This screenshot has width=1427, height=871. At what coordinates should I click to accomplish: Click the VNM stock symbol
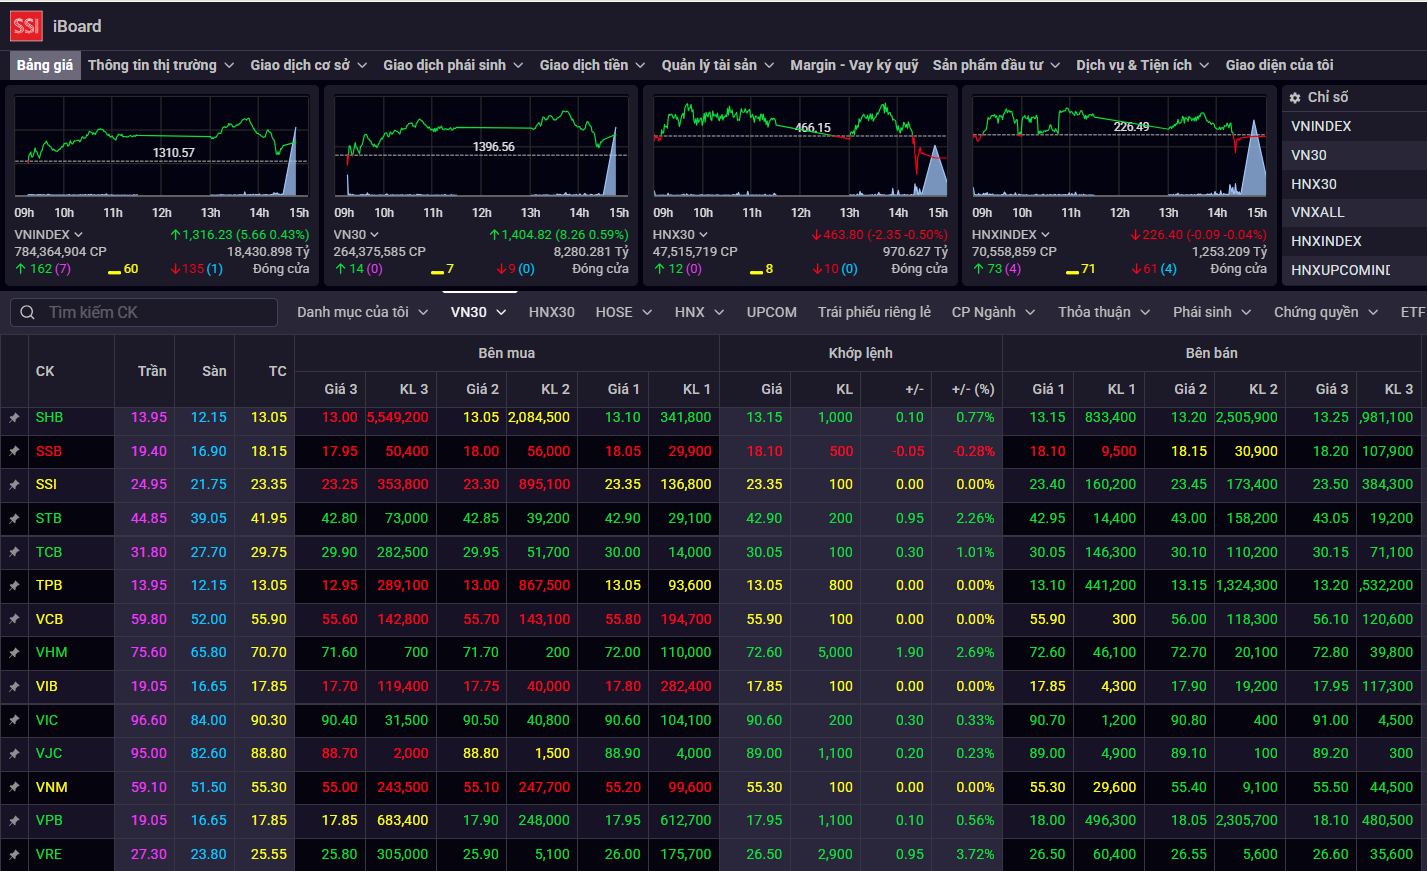(52, 787)
